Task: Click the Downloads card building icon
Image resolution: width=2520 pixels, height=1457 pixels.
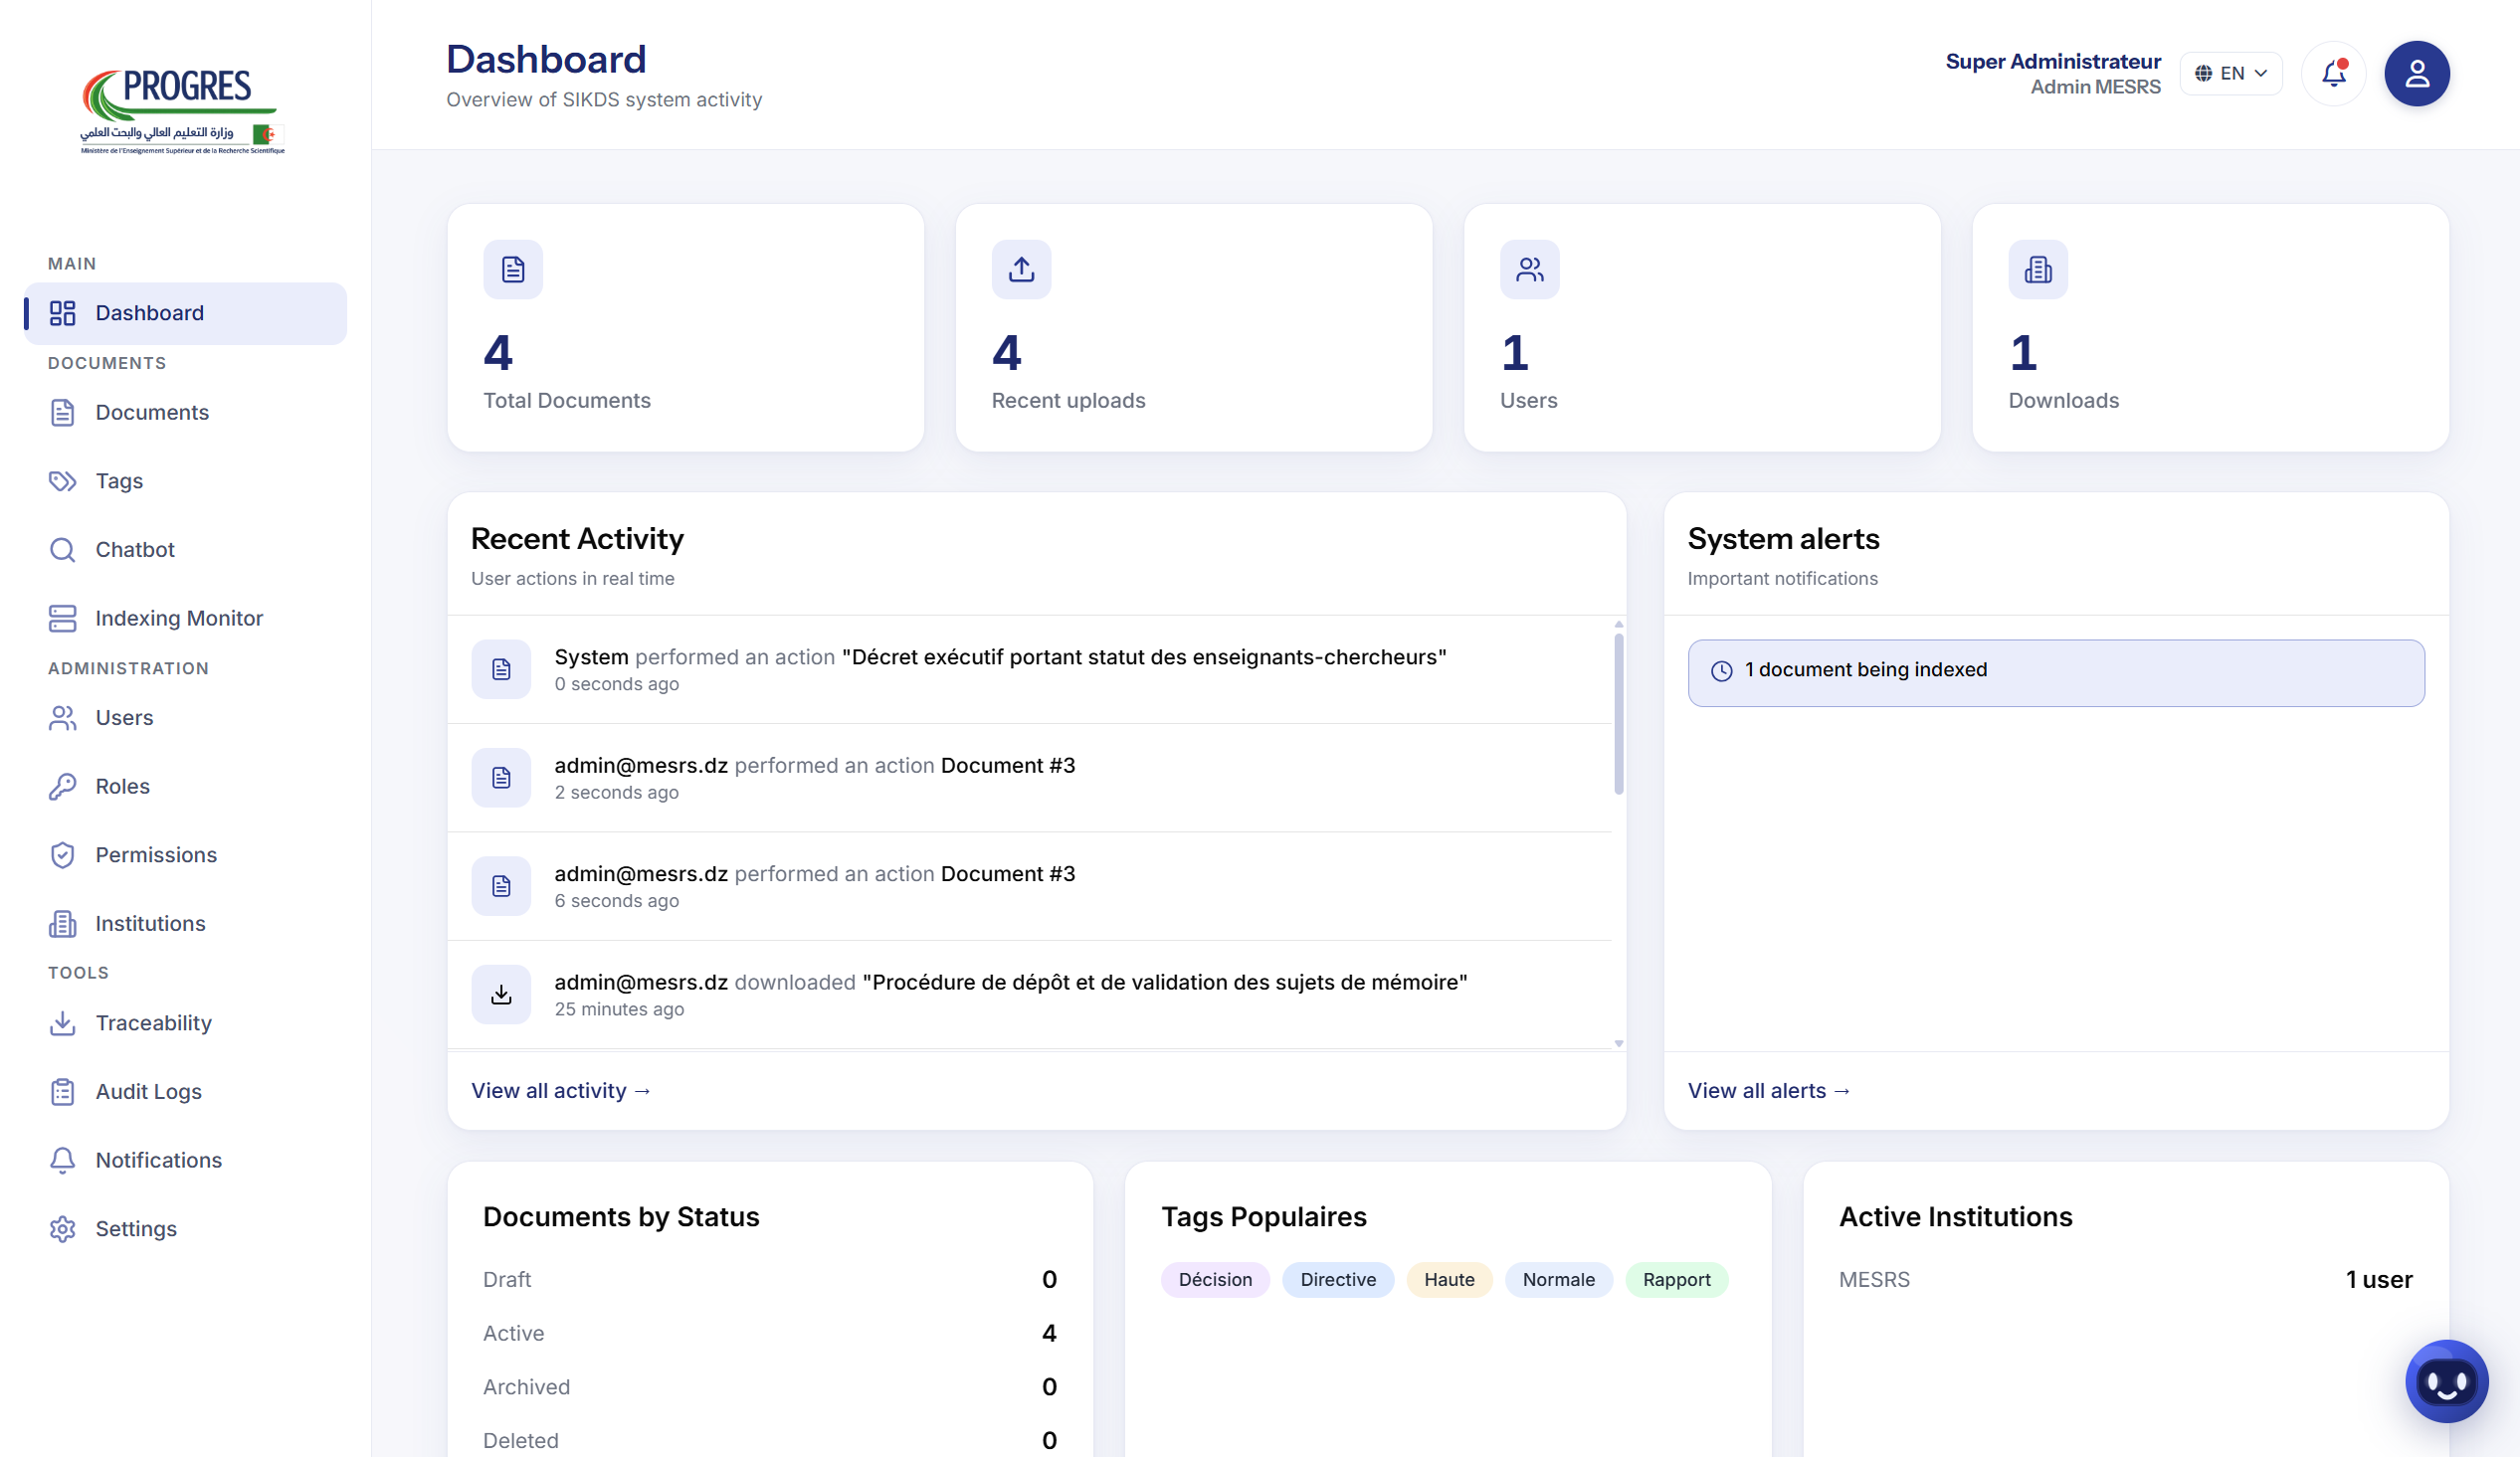Action: coord(2038,270)
